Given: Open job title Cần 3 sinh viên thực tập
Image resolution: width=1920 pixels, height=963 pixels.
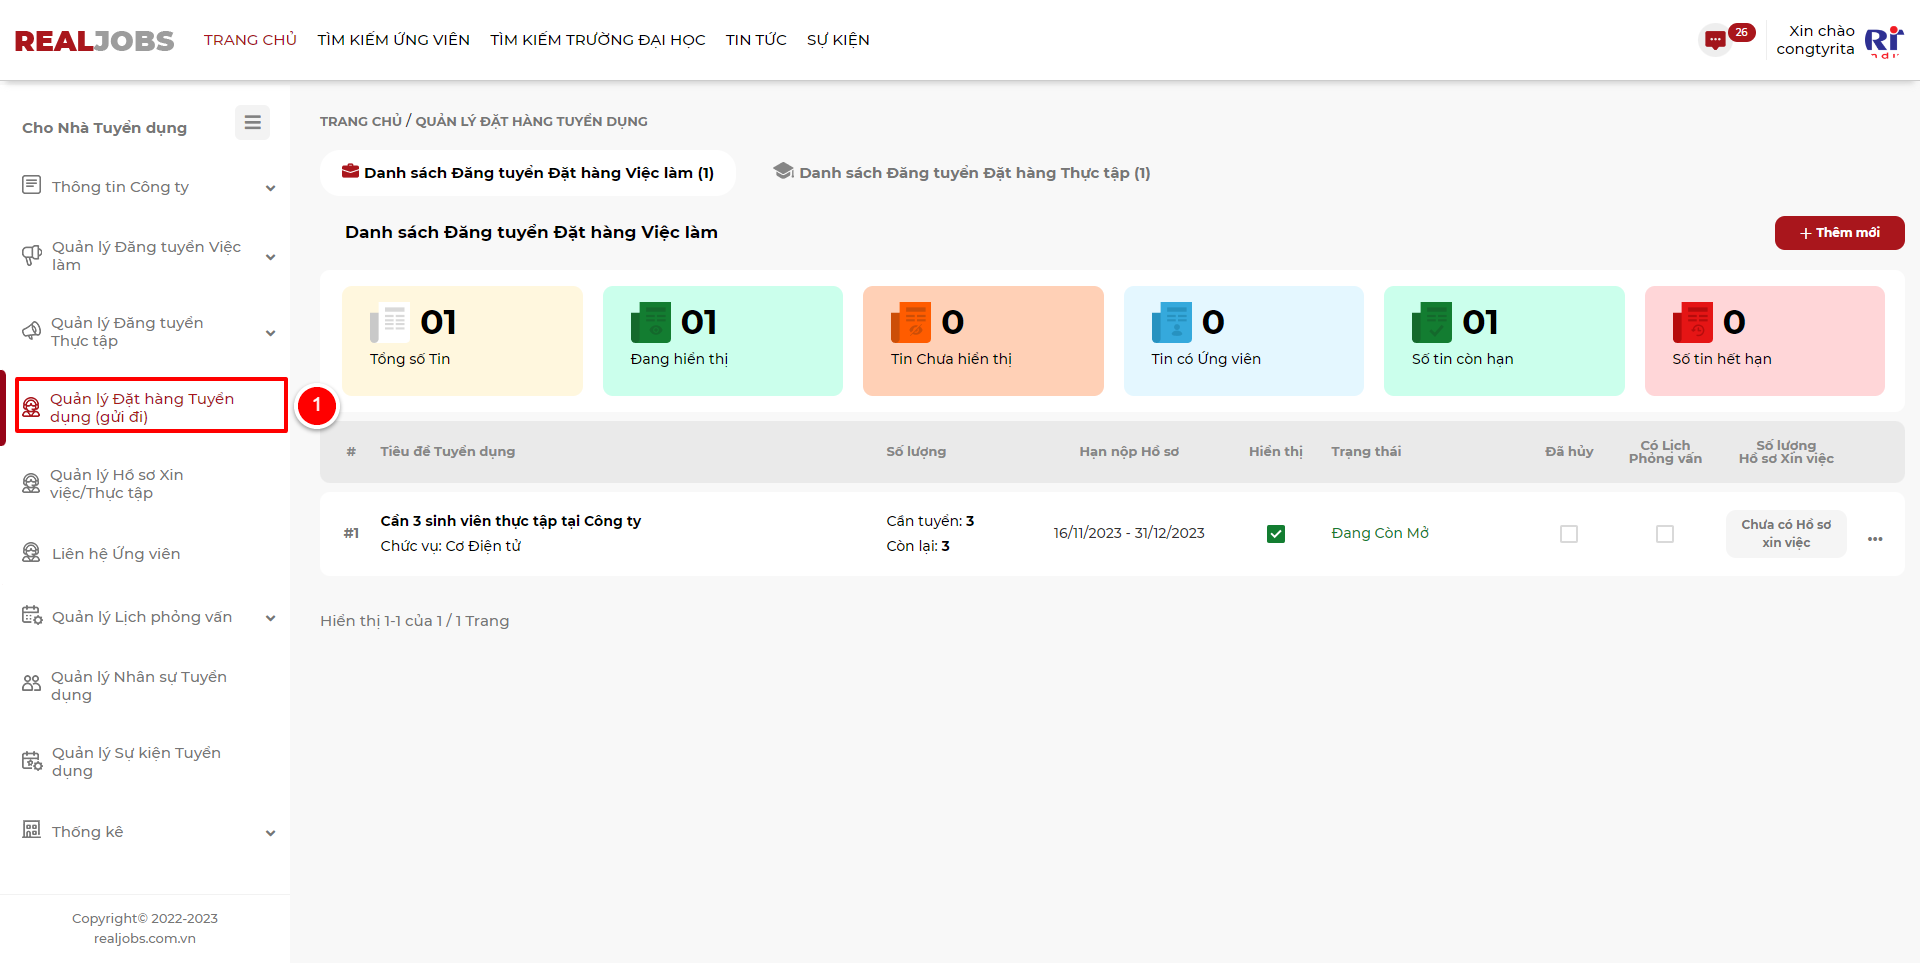Looking at the screenshot, I should pyautogui.click(x=510, y=521).
